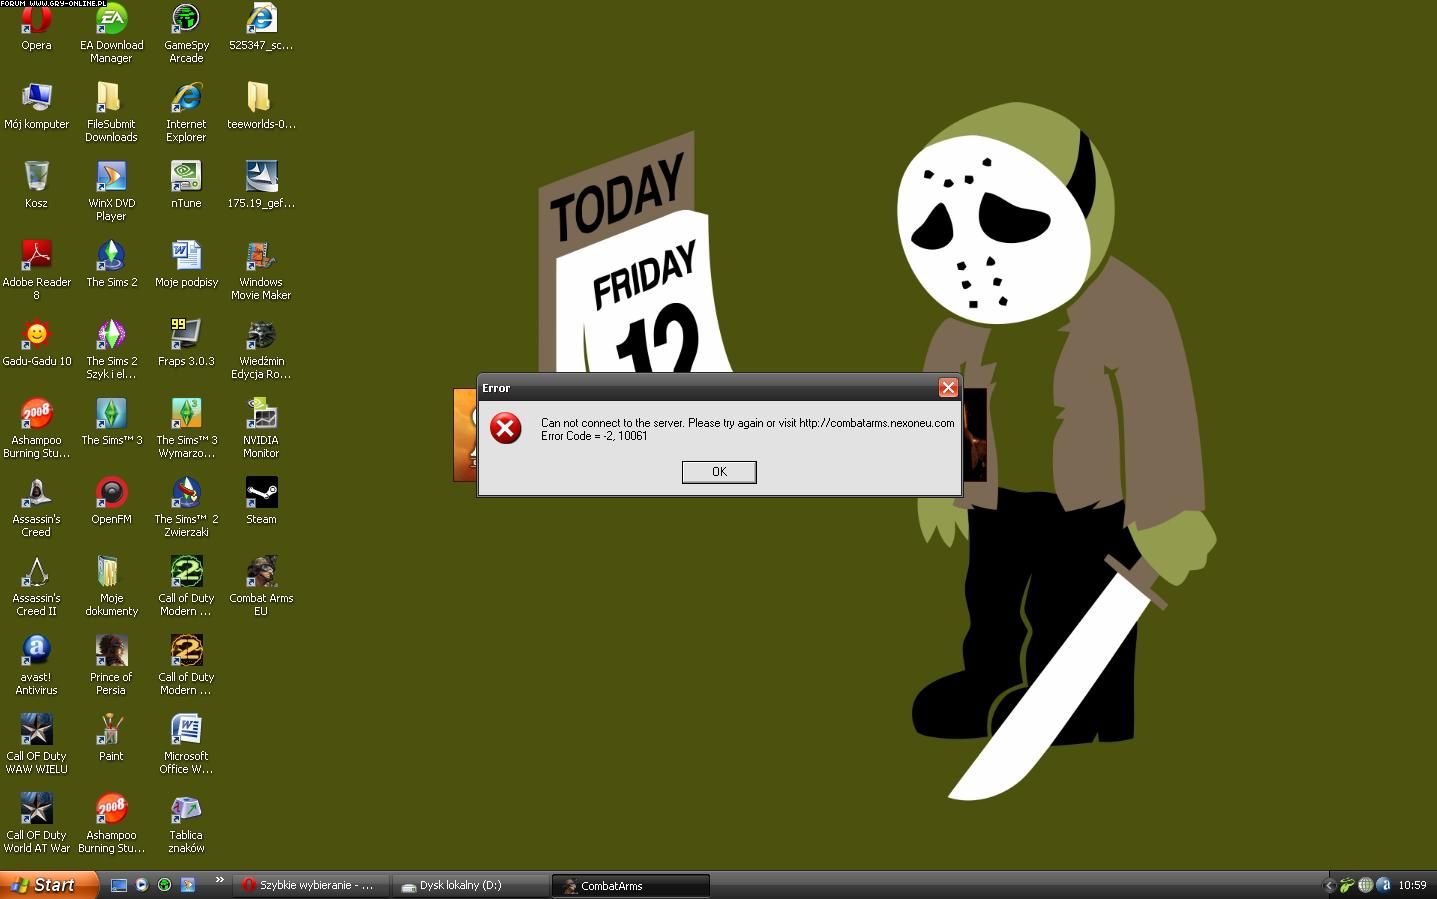Select the Adobe Reader 8 icon
The image size is (1437, 899).
(x=36, y=270)
